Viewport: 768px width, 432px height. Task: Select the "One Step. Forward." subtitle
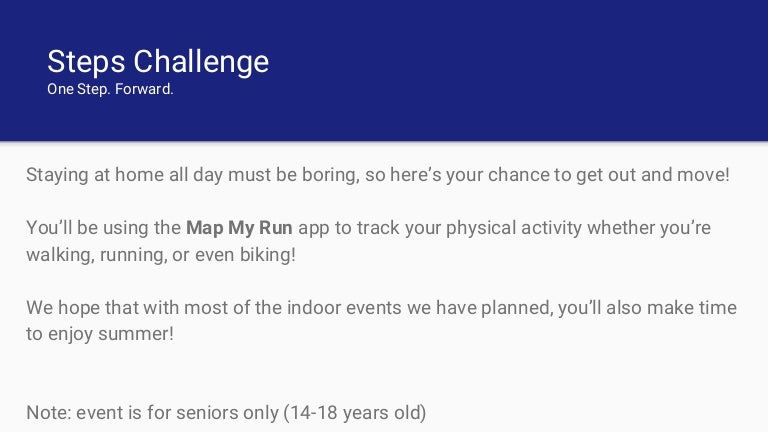110,89
